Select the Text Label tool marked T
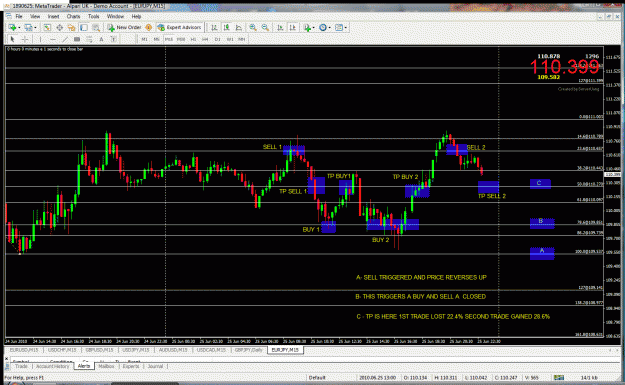The image size is (625, 385). click(114, 39)
